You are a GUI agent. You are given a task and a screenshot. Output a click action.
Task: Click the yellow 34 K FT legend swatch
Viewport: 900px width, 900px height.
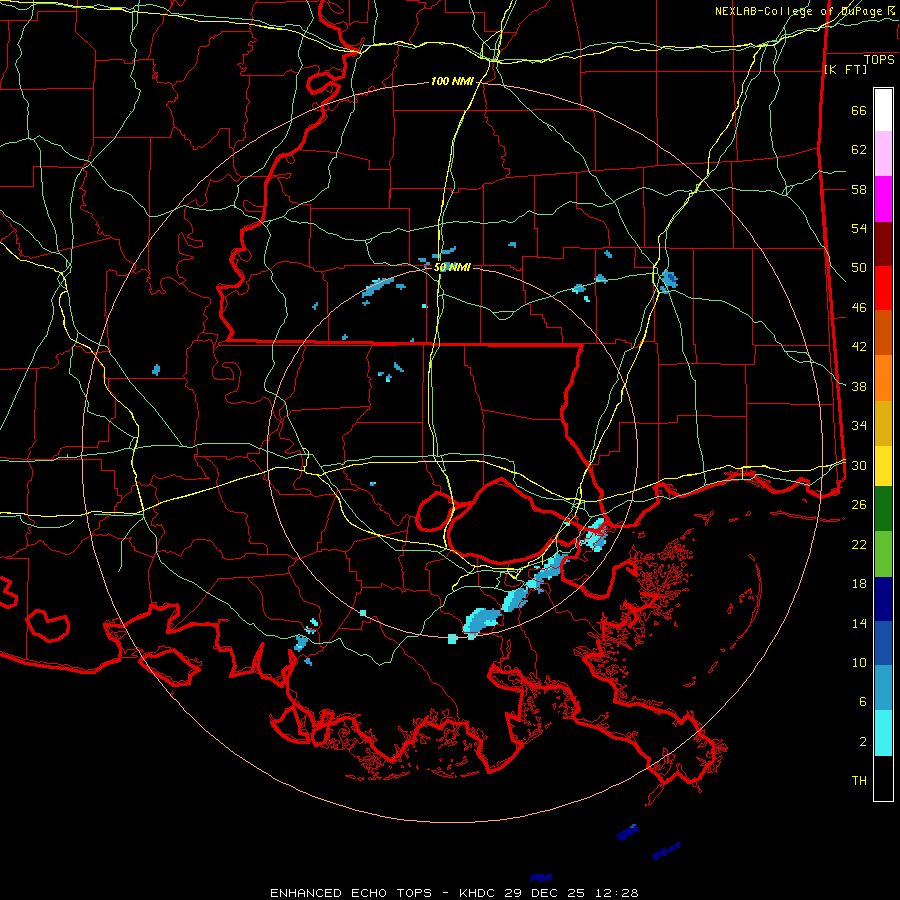pos(883,466)
